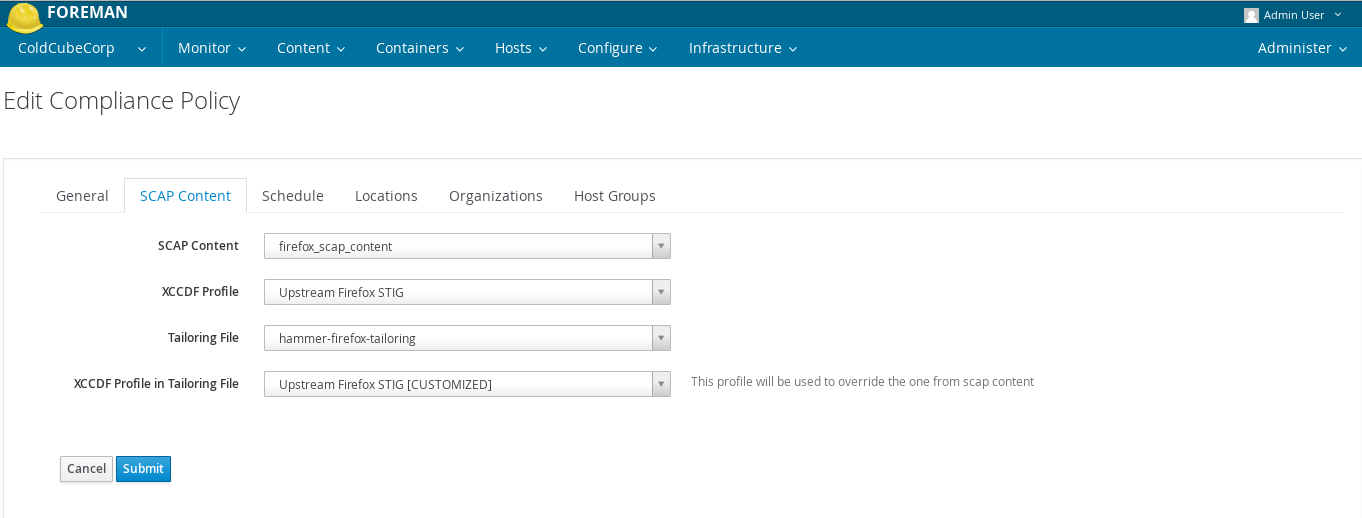Expand the SCAP Content dropdown
Image resolution: width=1362 pixels, height=518 pixels.
(x=467, y=246)
